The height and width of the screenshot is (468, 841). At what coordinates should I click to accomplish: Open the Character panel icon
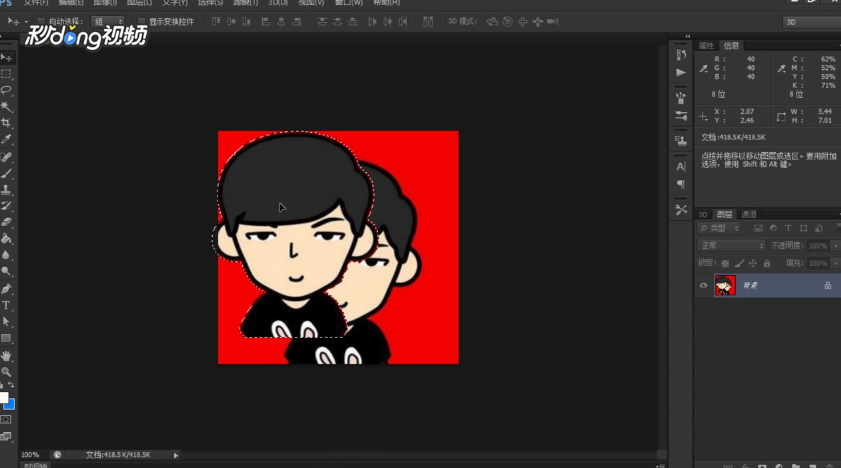pyautogui.click(x=681, y=166)
